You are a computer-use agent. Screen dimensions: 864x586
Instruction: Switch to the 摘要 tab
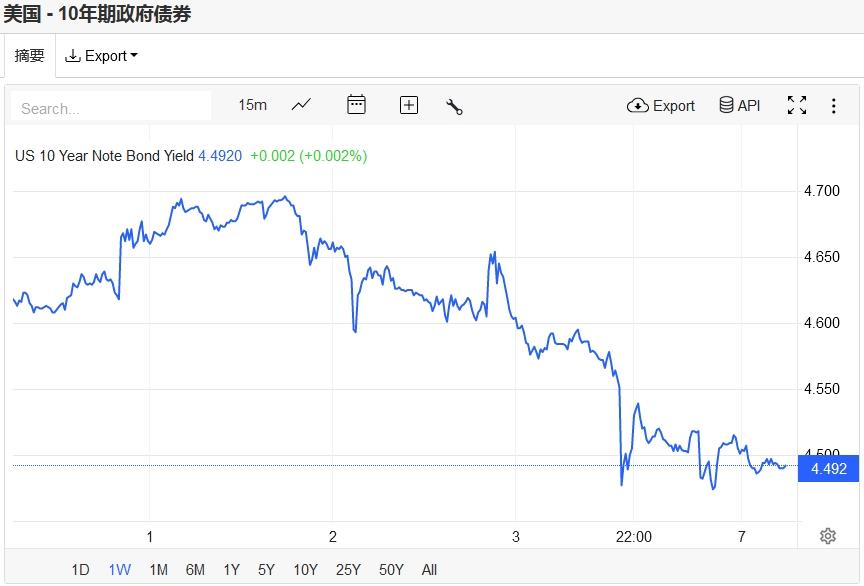30,56
